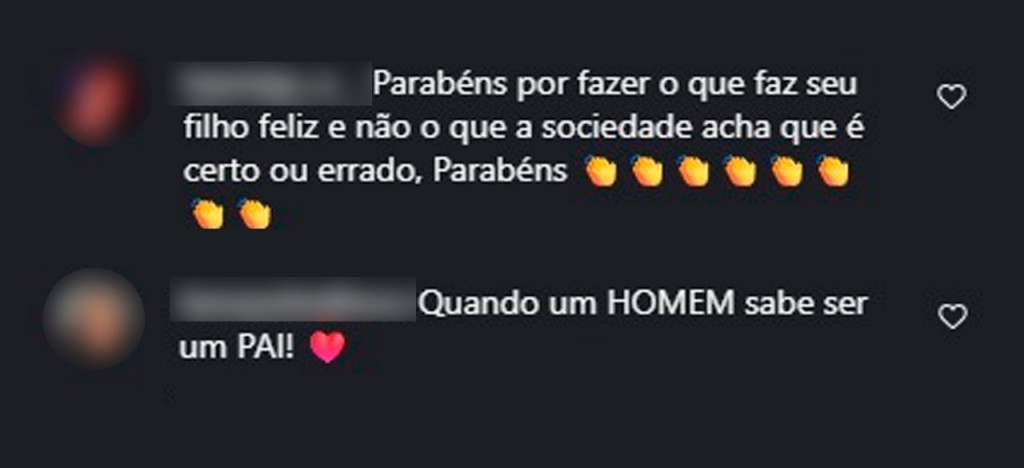This screenshot has height=468, width=1024.
Task: Click third clapping emoji after "errado, Parabéns"
Action: [694, 172]
